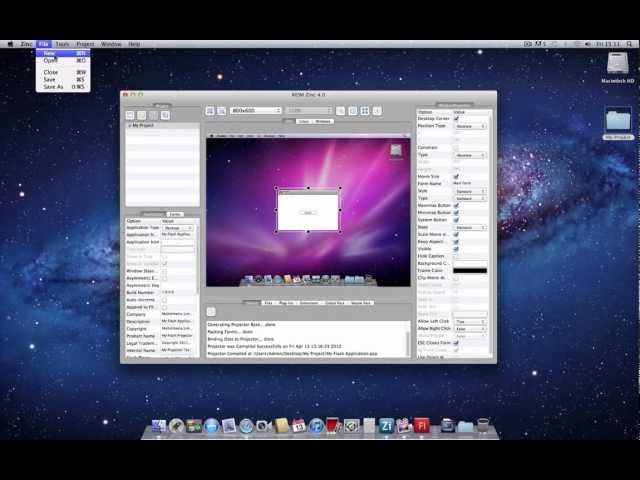Image resolution: width=640 pixels, height=480 pixels.
Task: Click the icon right of the magnifier in the preview toolbar
Action: (x=353, y=111)
